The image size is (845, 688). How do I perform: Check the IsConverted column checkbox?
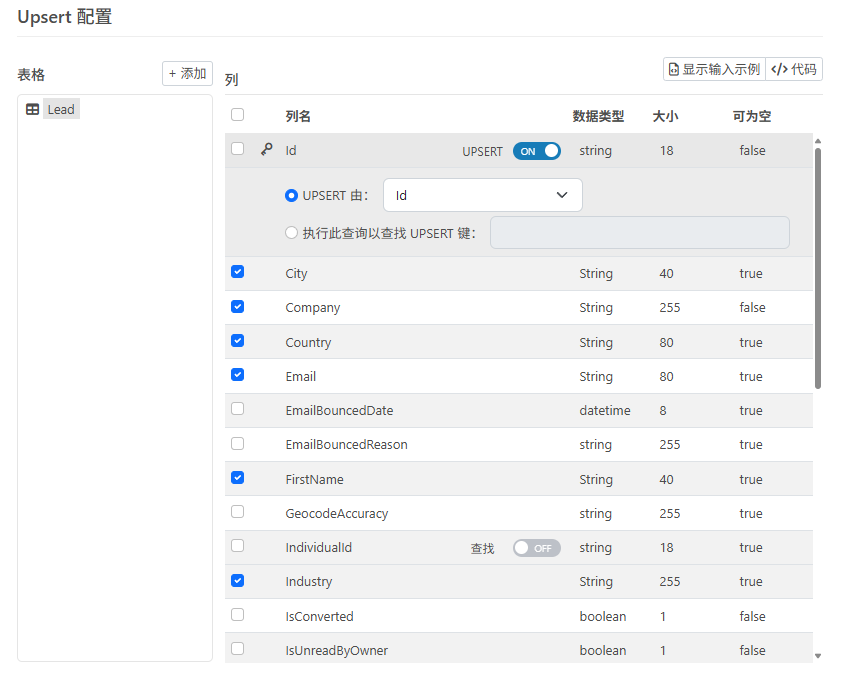pyautogui.click(x=238, y=615)
